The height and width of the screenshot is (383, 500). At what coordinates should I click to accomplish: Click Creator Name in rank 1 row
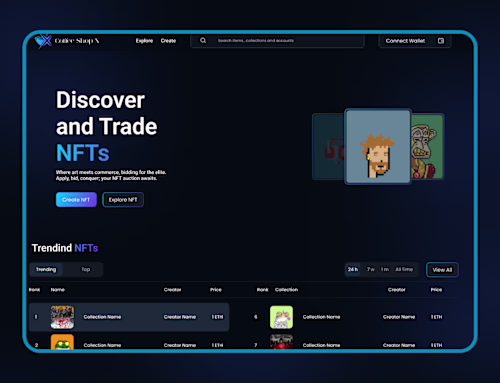[180, 317]
